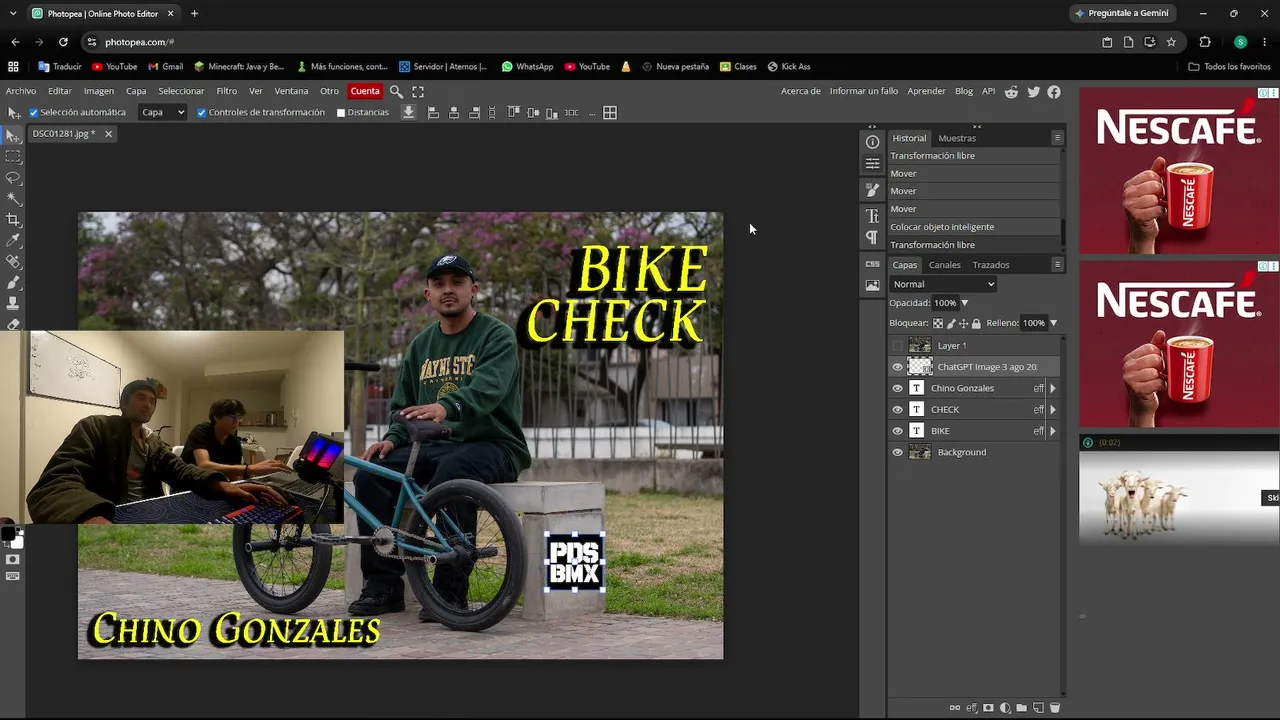The image size is (1280, 720).
Task: Click the link layers icon in Layers footer
Action: click(955, 708)
